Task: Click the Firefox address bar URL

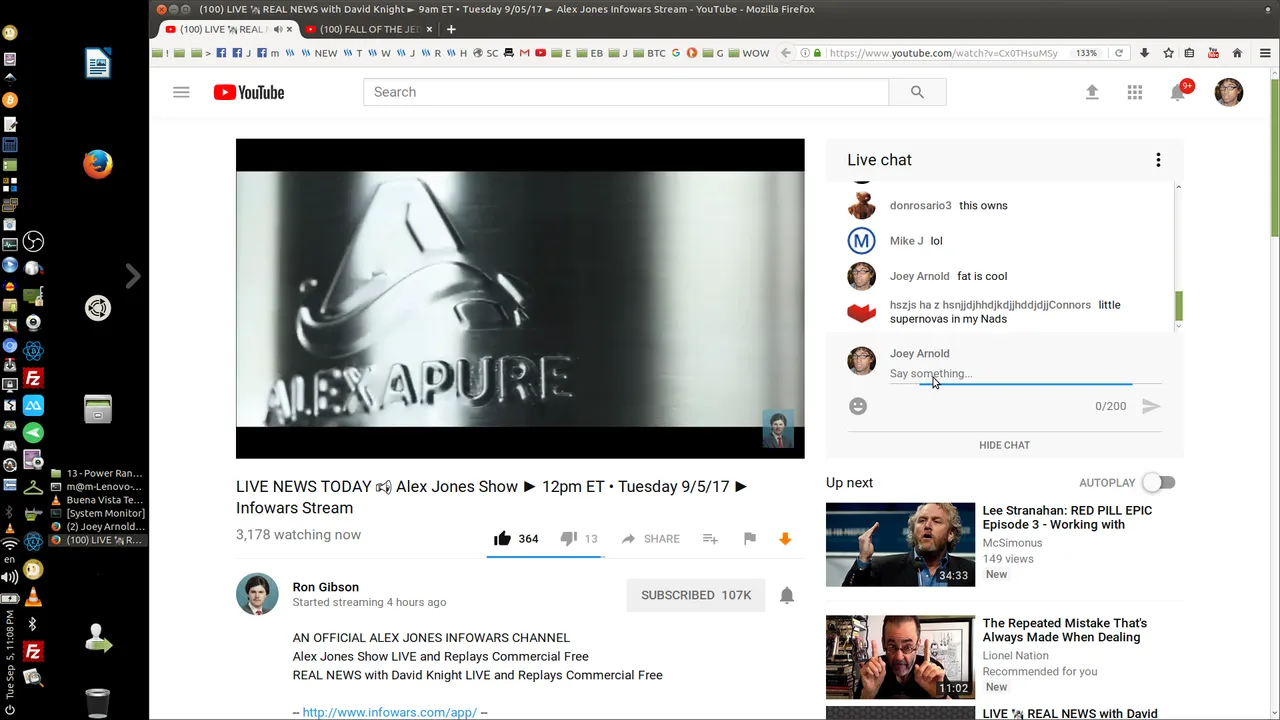Action: (943, 53)
